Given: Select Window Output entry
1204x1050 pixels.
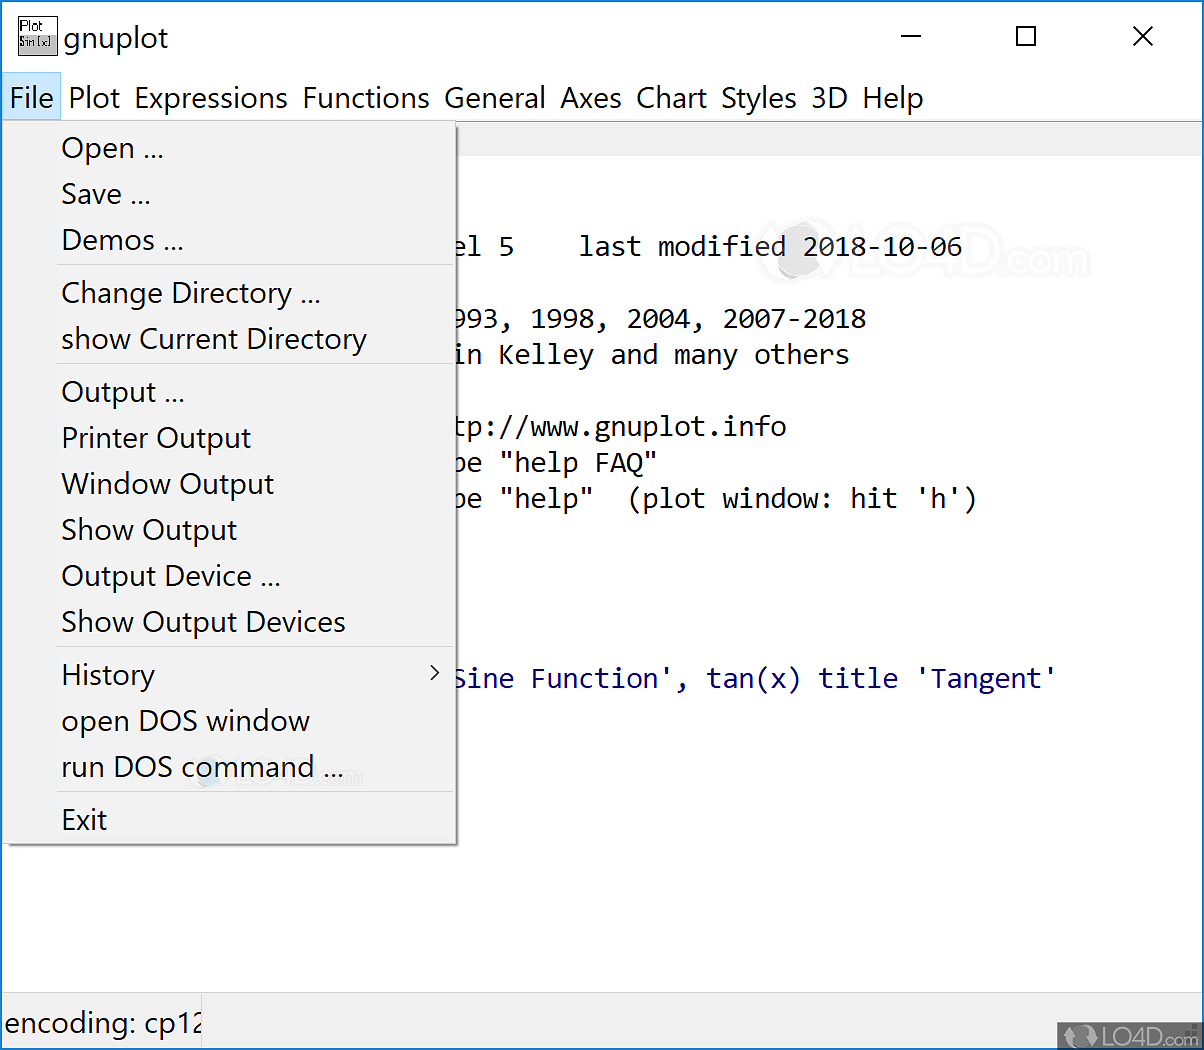Looking at the screenshot, I should 167,484.
